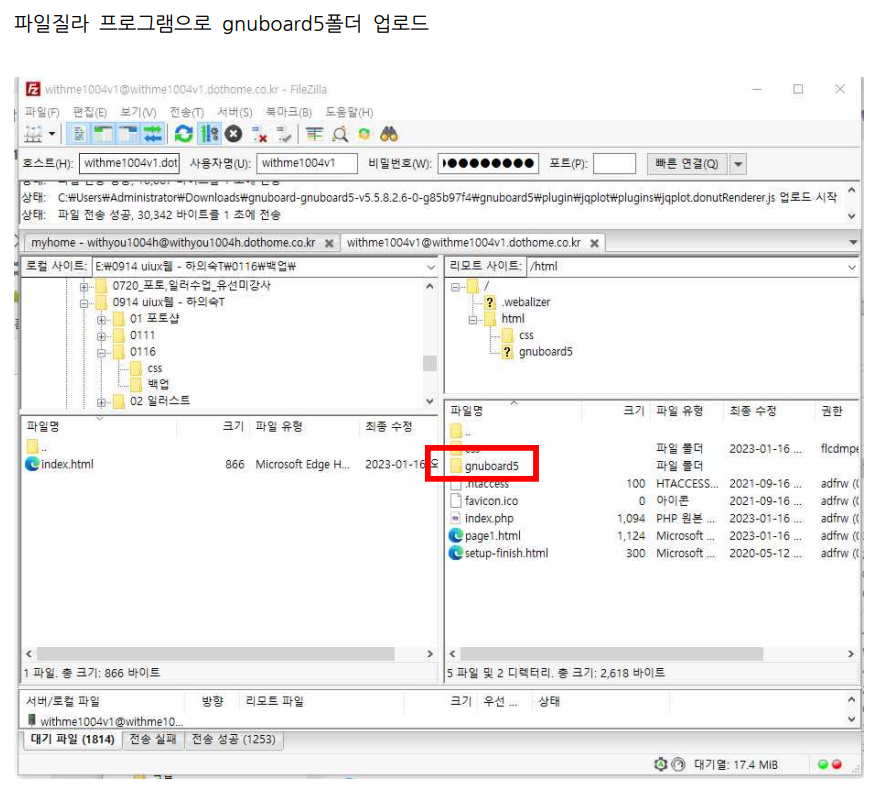Viewport: 883px width, 799px height.
Task: Disconnect from the current server
Action: point(259,134)
